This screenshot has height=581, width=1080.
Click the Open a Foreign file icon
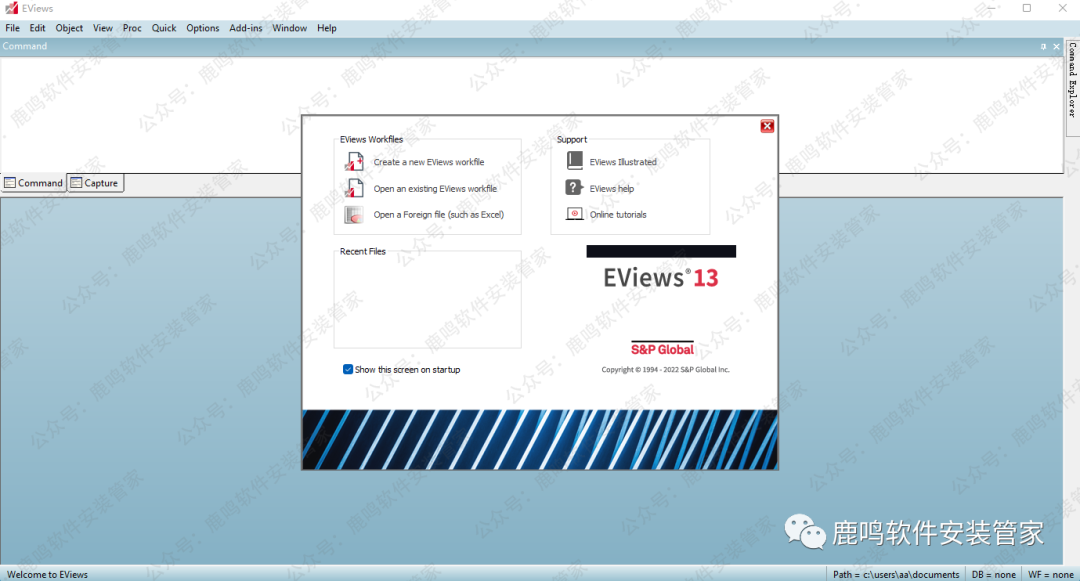(354, 215)
